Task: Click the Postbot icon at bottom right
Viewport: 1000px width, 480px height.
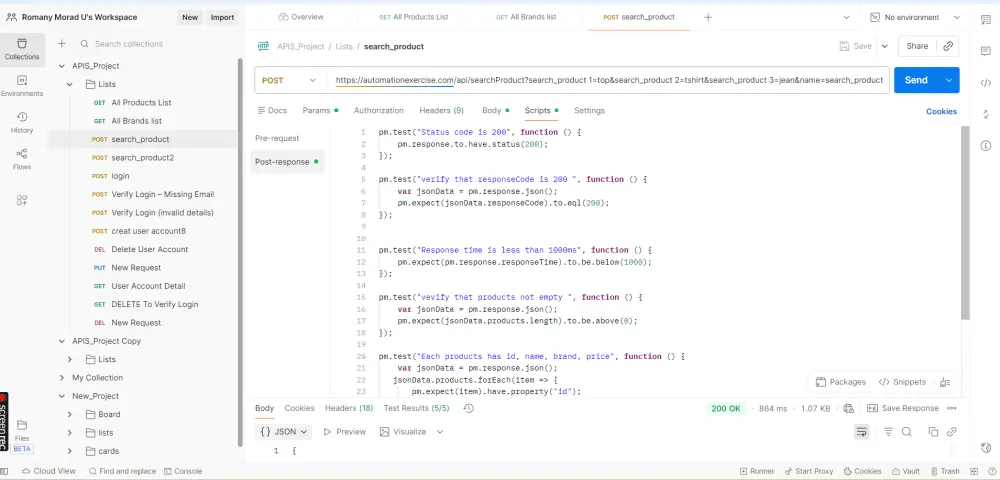Action: (985, 447)
